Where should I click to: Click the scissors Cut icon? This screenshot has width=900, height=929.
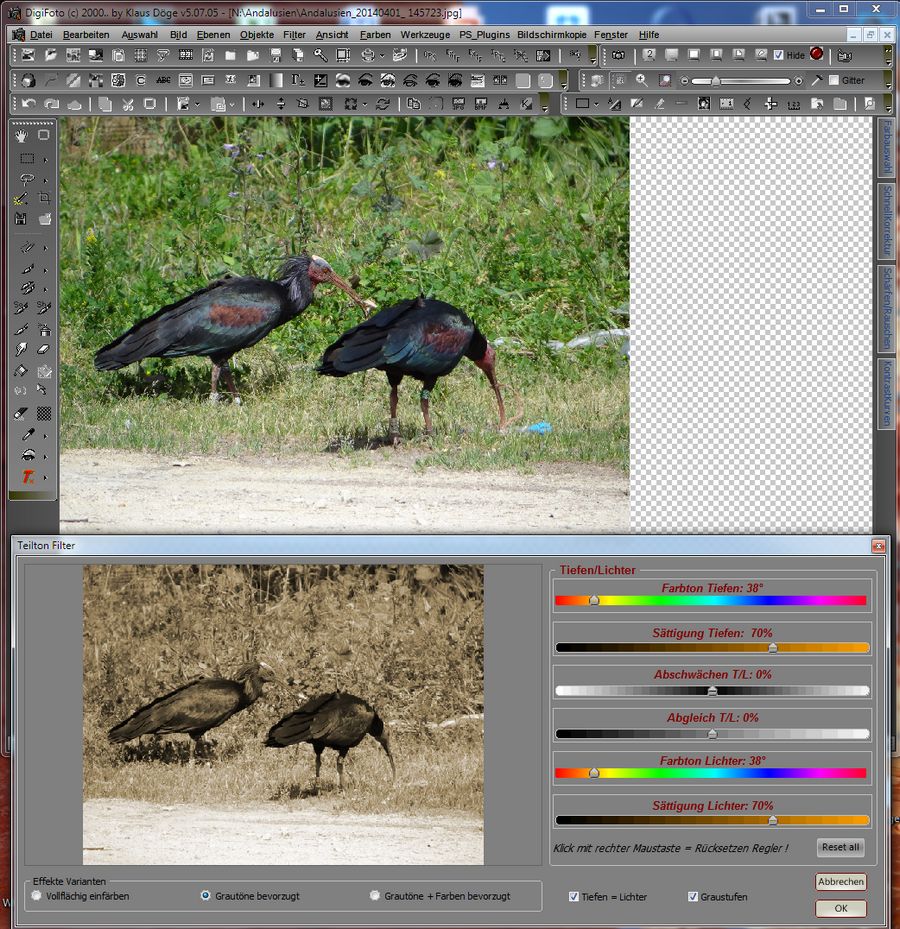pos(128,103)
